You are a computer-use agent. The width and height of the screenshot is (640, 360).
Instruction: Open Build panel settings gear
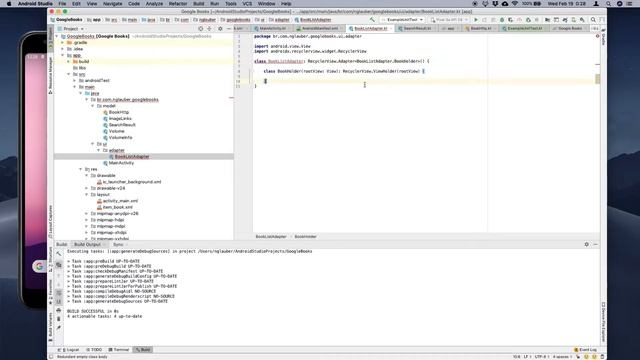point(587,244)
